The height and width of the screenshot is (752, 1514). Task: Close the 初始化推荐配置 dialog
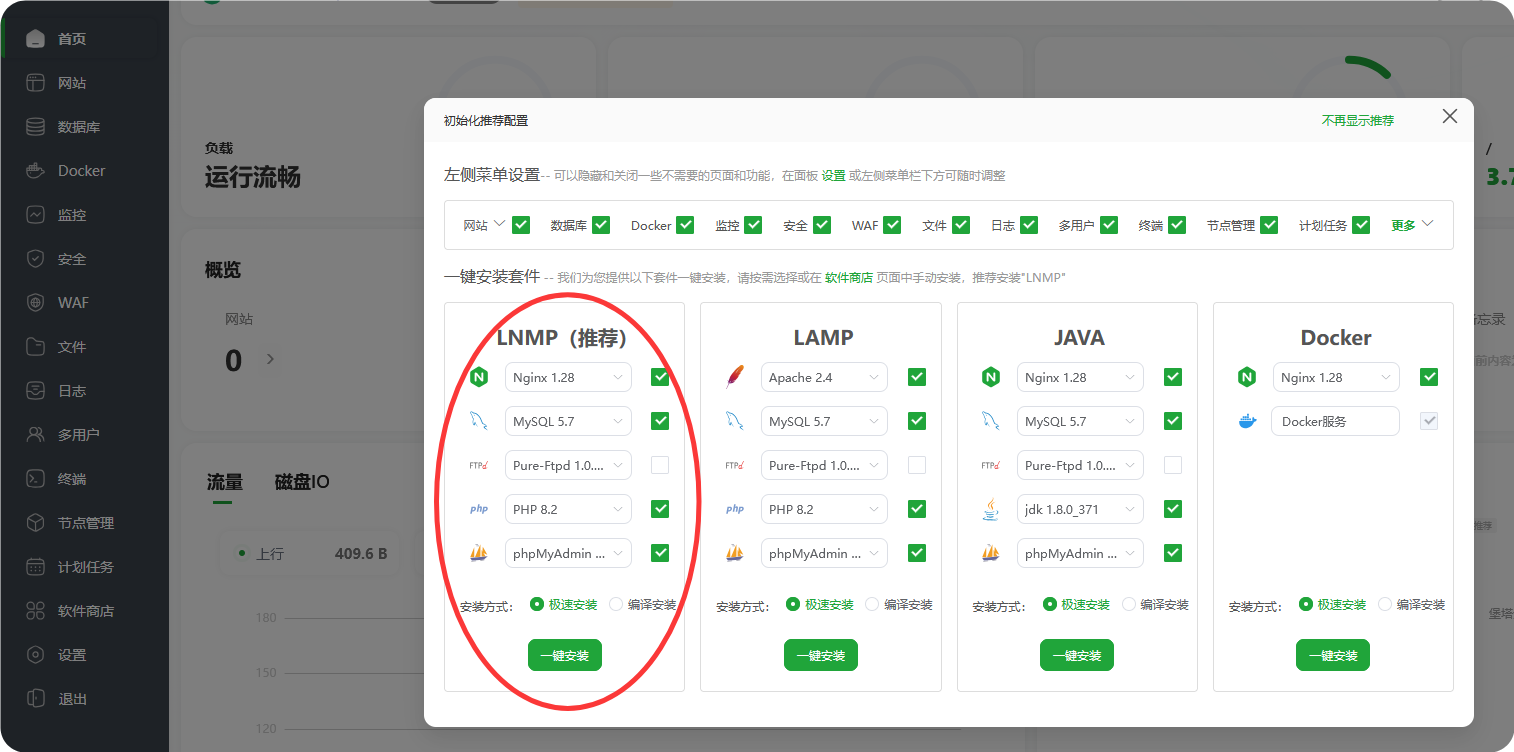(1450, 116)
